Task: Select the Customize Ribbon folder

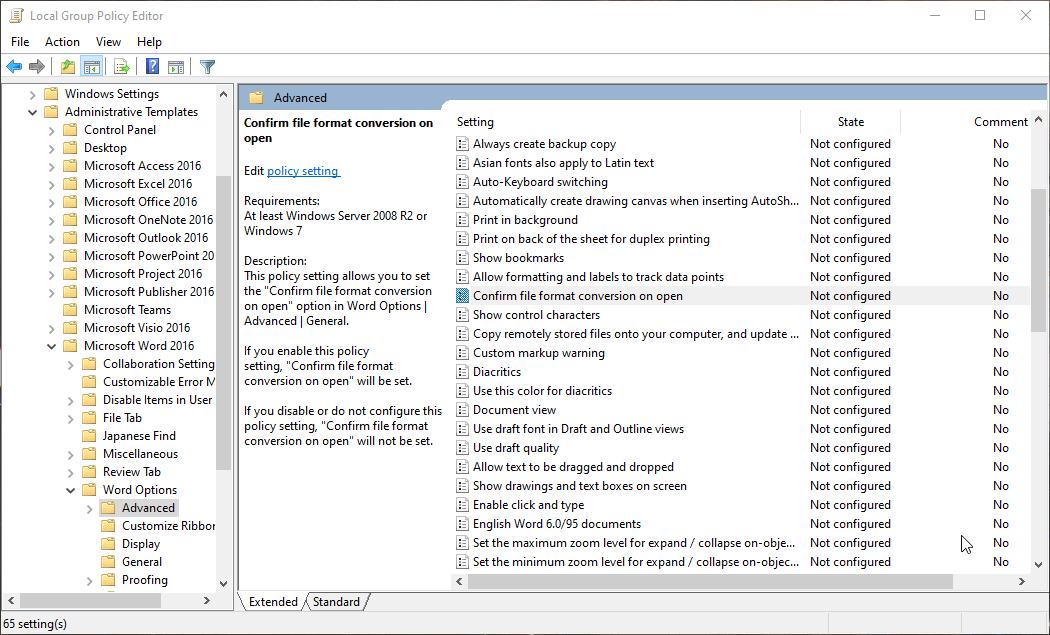Action: [x=168, y=526]
